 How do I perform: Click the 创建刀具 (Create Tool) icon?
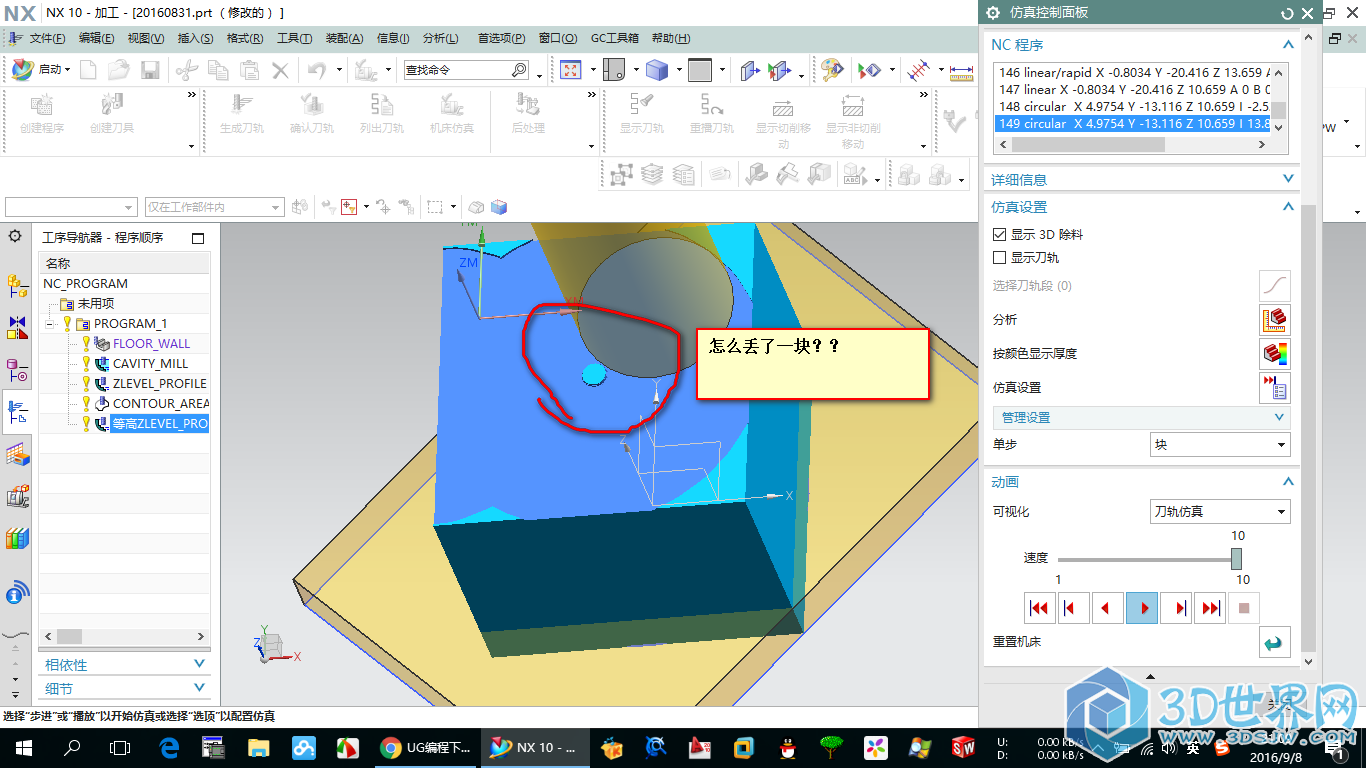click(x=111, y=105)
